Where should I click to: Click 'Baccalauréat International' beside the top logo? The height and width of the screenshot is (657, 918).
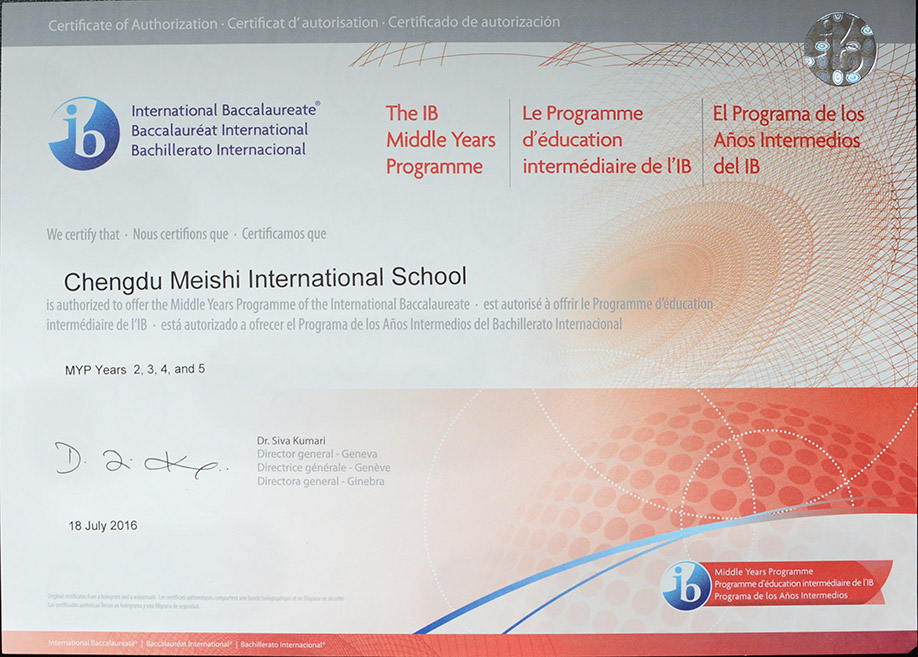tap(219, 130)
